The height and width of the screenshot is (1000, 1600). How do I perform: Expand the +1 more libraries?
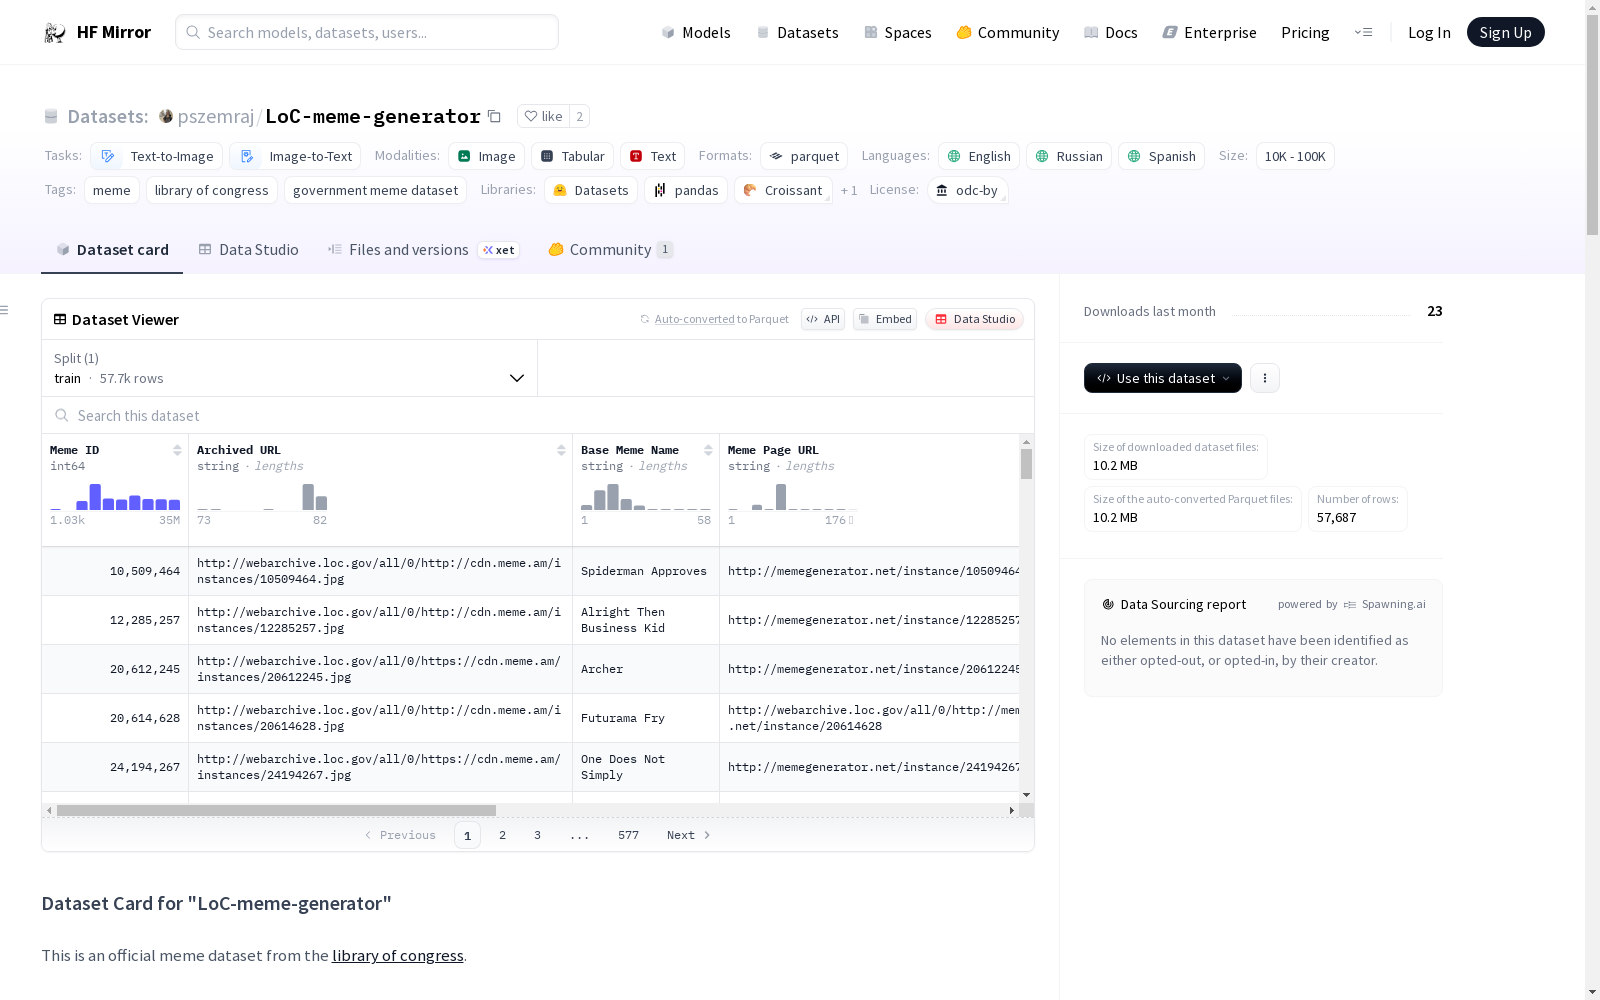[x=849, y=190]
